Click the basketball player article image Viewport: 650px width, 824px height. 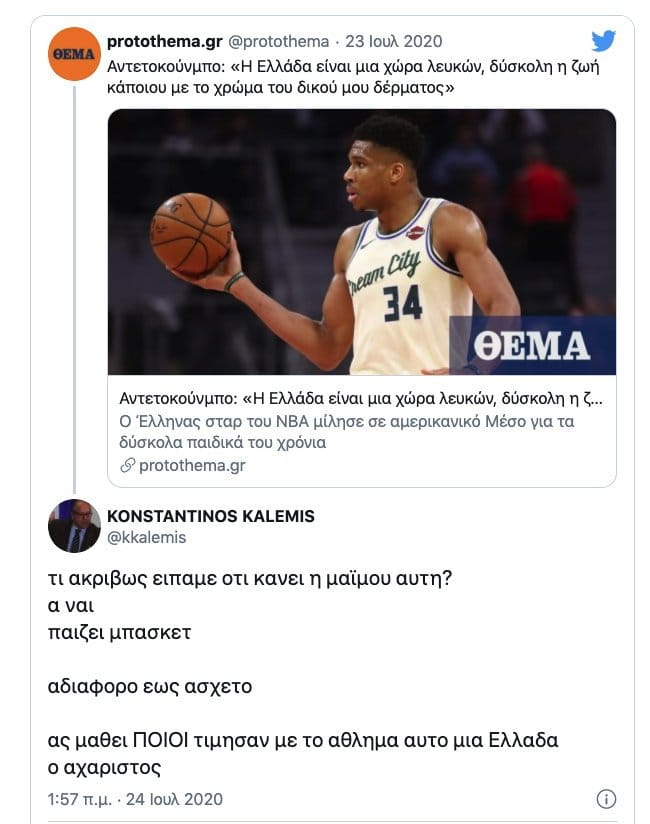(x=362, y=242)
